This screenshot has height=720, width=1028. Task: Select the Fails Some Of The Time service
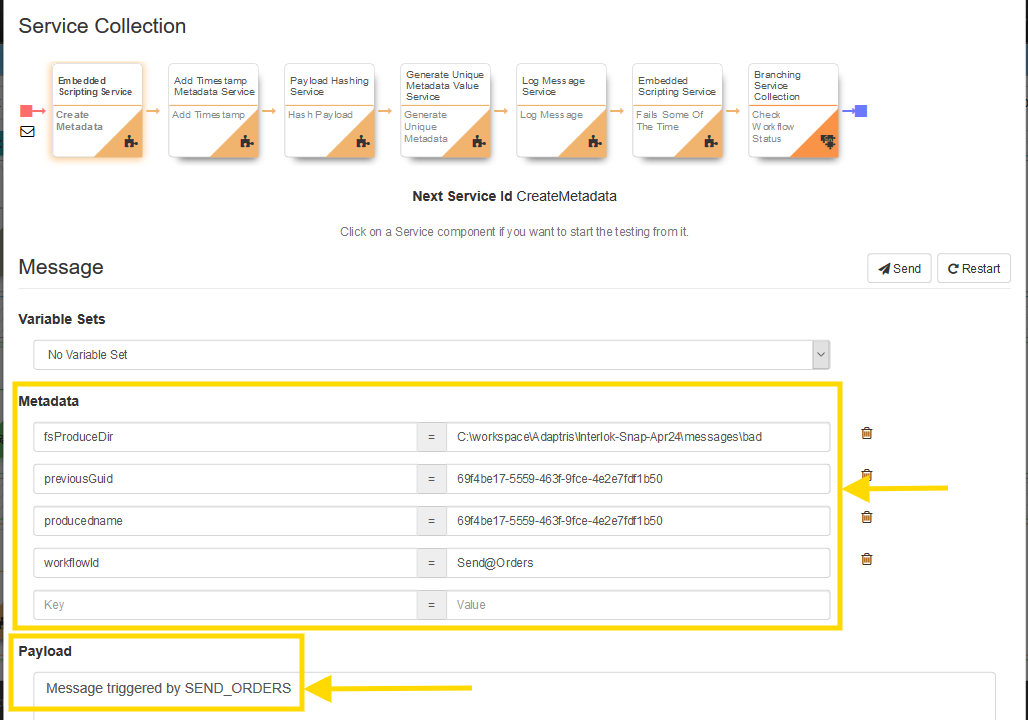point(677,110)
